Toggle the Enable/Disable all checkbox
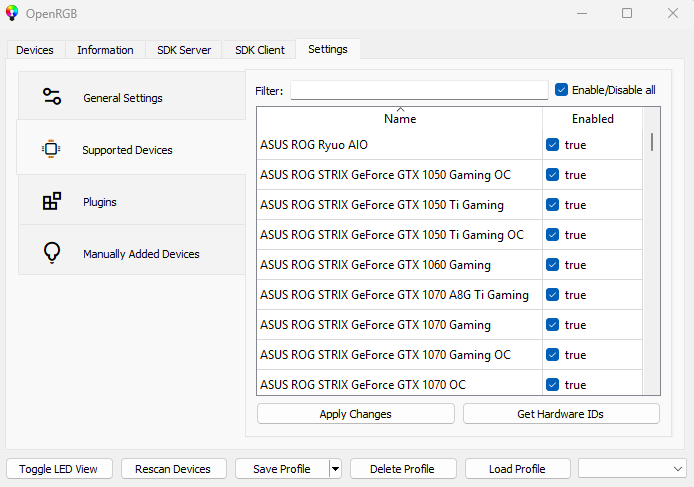 [561, 90]
